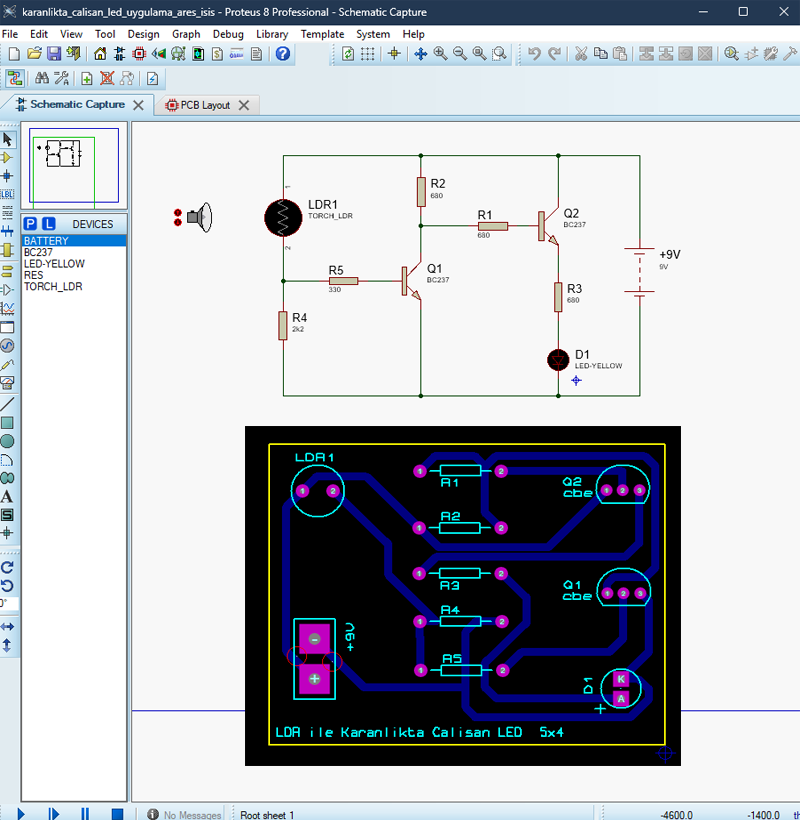800x820 pixels.
Task: Select the 2D text 'A' tool
Action: click(x=7, y=497)
